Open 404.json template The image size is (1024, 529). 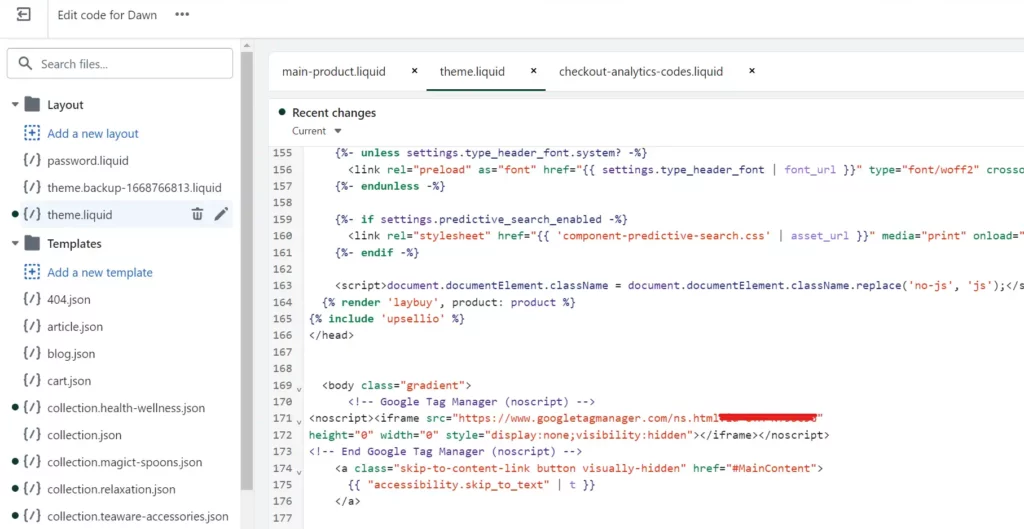click(69, 300)
